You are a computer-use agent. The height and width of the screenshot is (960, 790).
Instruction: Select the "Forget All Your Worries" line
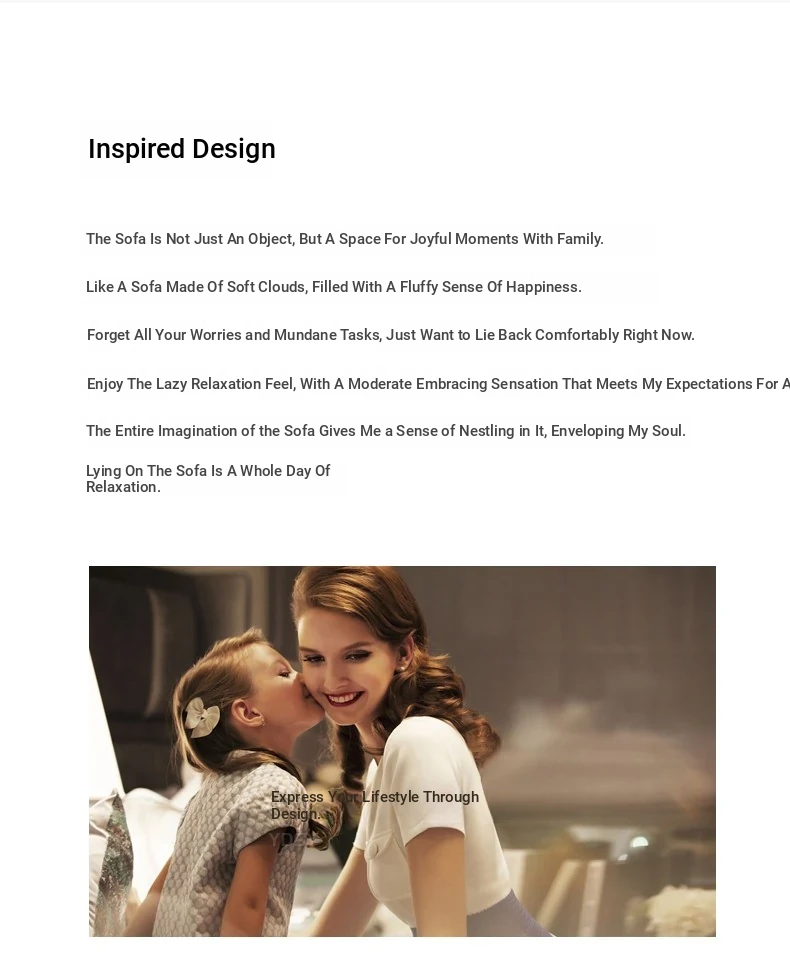pyautogui.click(x=390, y=335)
